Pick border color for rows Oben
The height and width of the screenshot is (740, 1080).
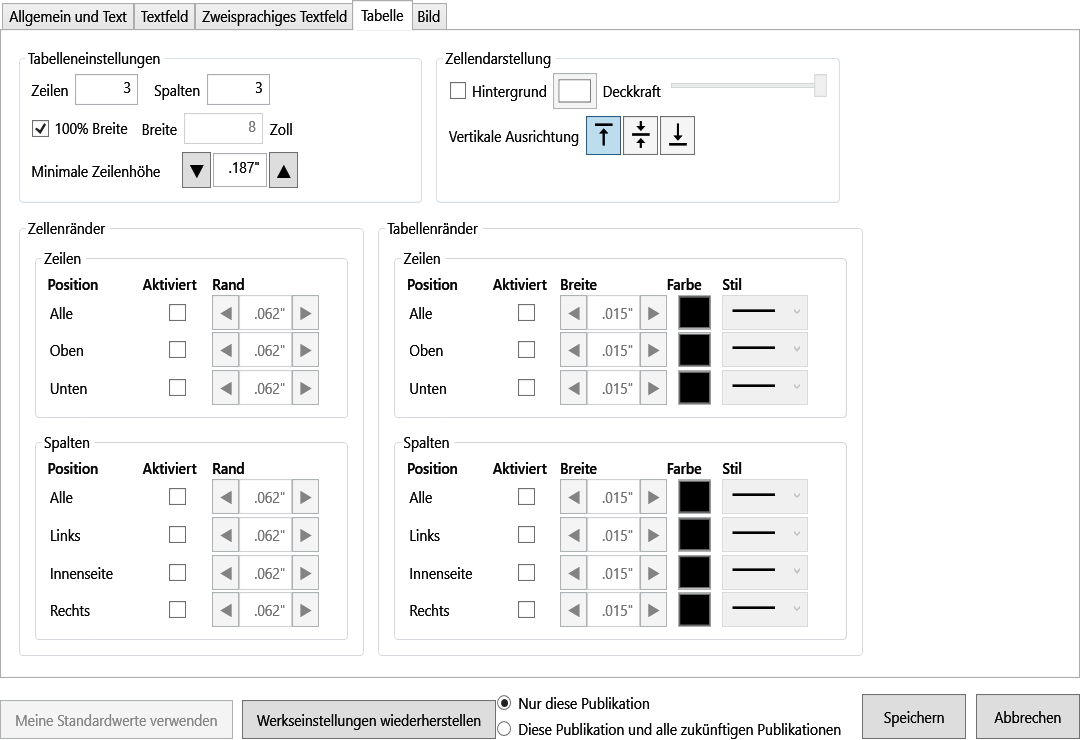tap(694, 350)
